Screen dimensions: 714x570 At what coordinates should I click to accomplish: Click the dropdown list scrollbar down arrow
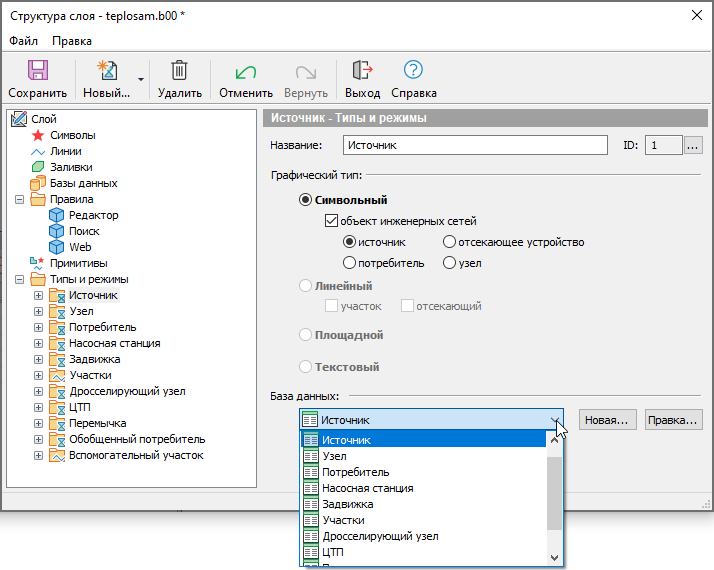tap(554, 557)
